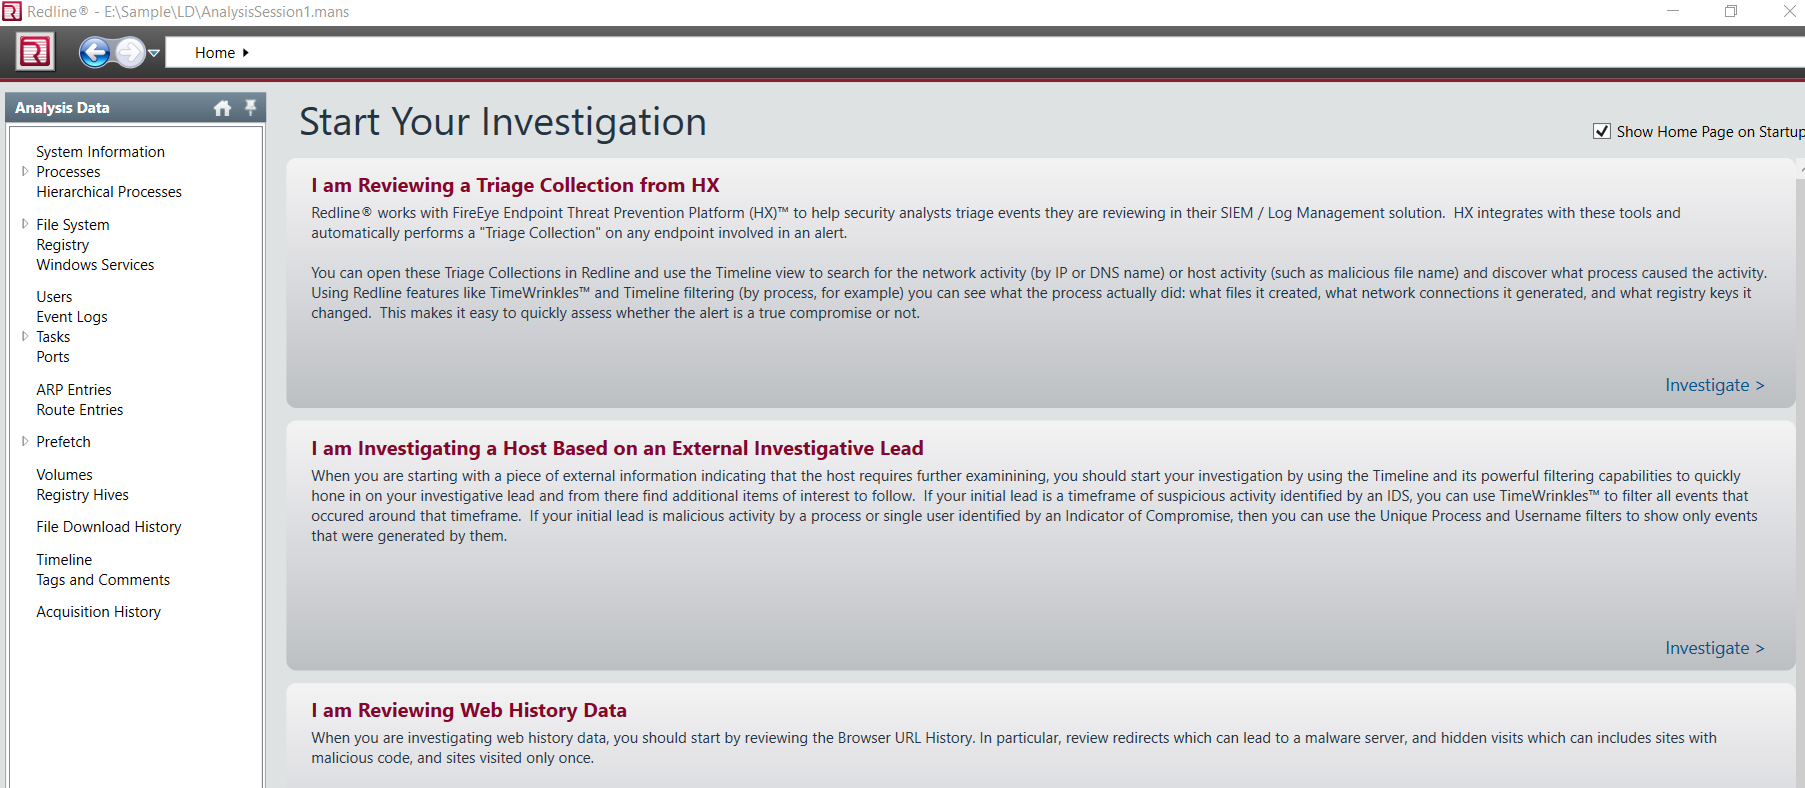Open Hierarchical Processes view

click(109, 192)
